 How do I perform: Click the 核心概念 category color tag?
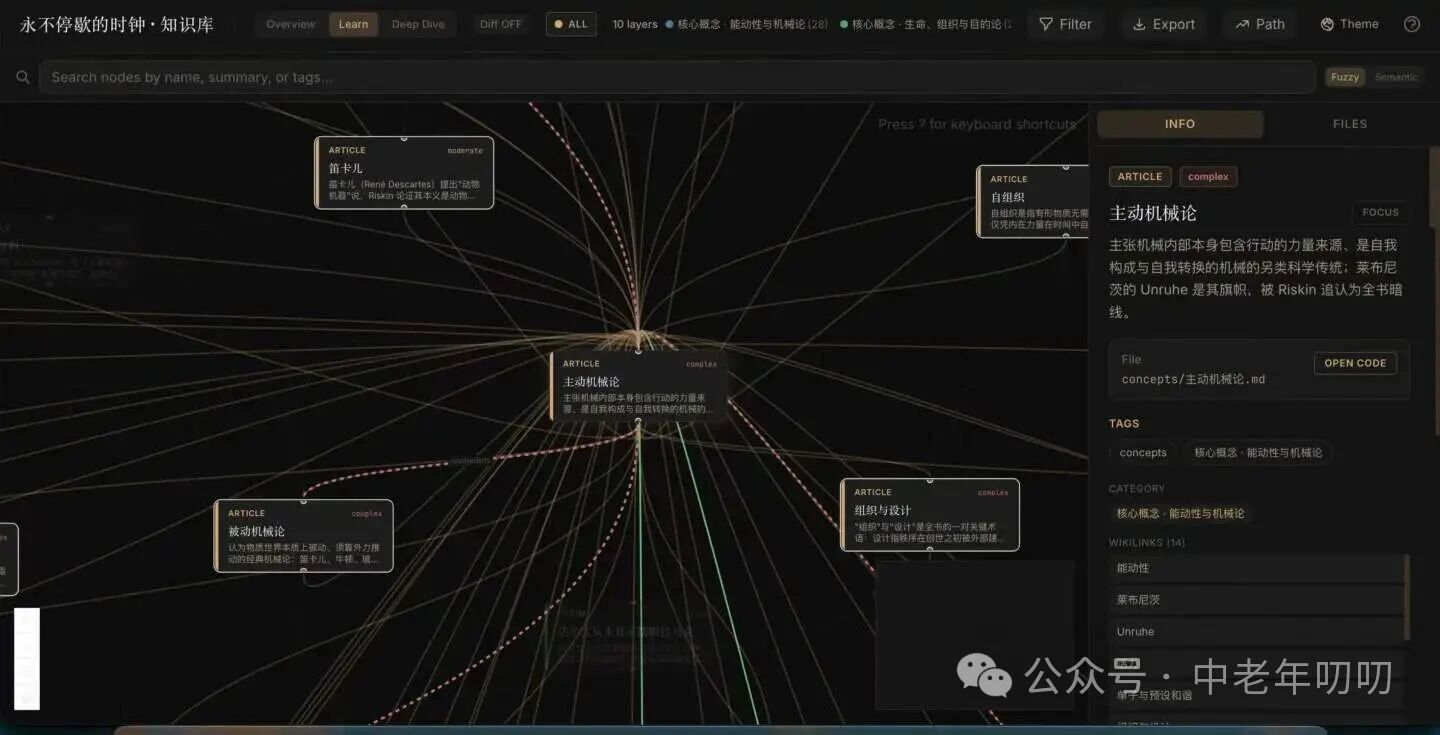1180,513
